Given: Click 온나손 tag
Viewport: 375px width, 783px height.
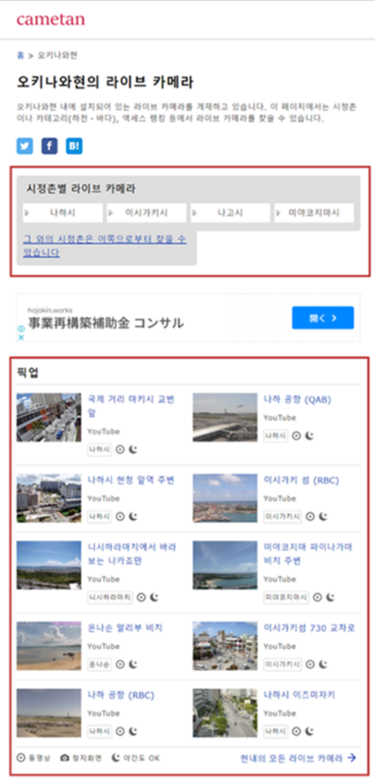Looking at the screenshot, I should pyautogui.click(x=99, y=665).
